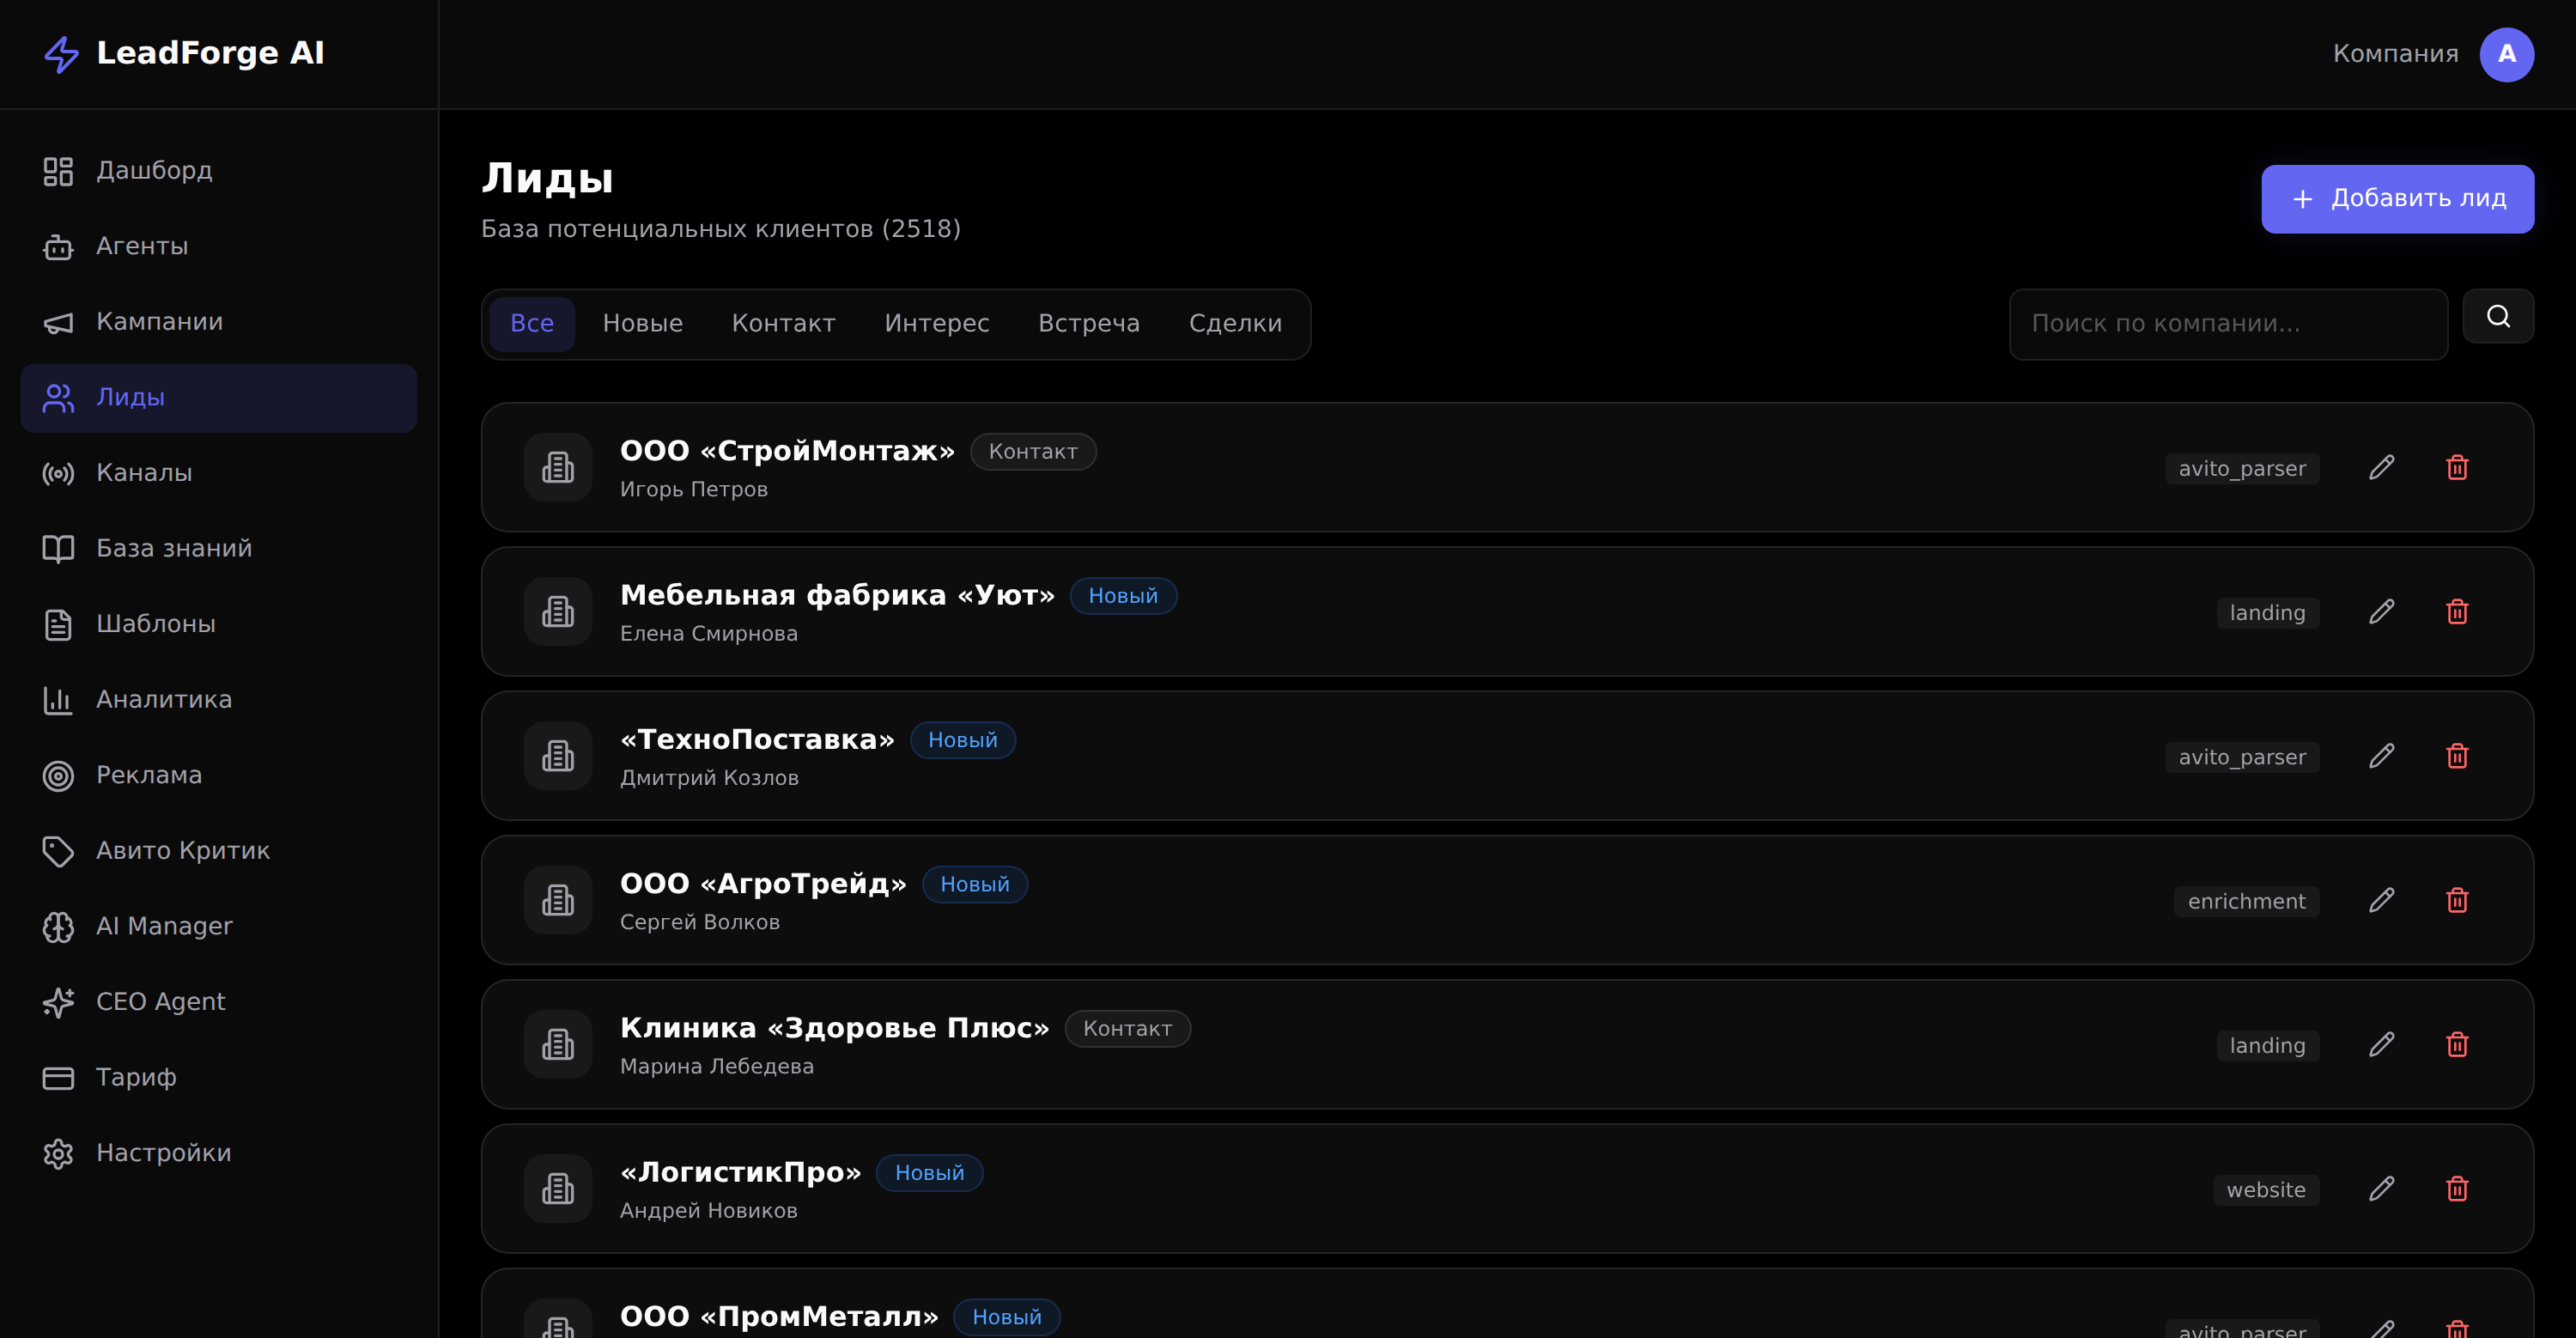Open Аналитика chart icon

(58, 700)
